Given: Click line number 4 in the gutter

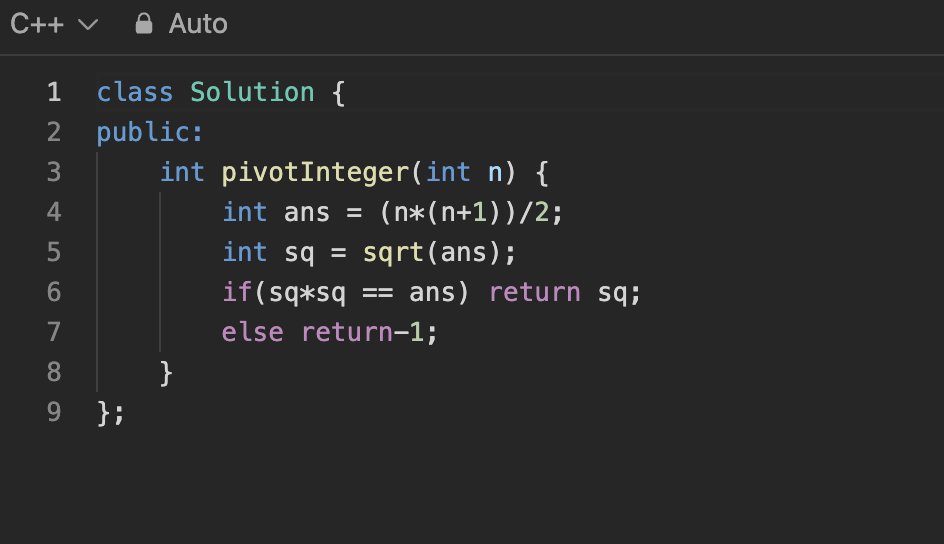Looking at the screenshot, I should (x=54, y=212).
